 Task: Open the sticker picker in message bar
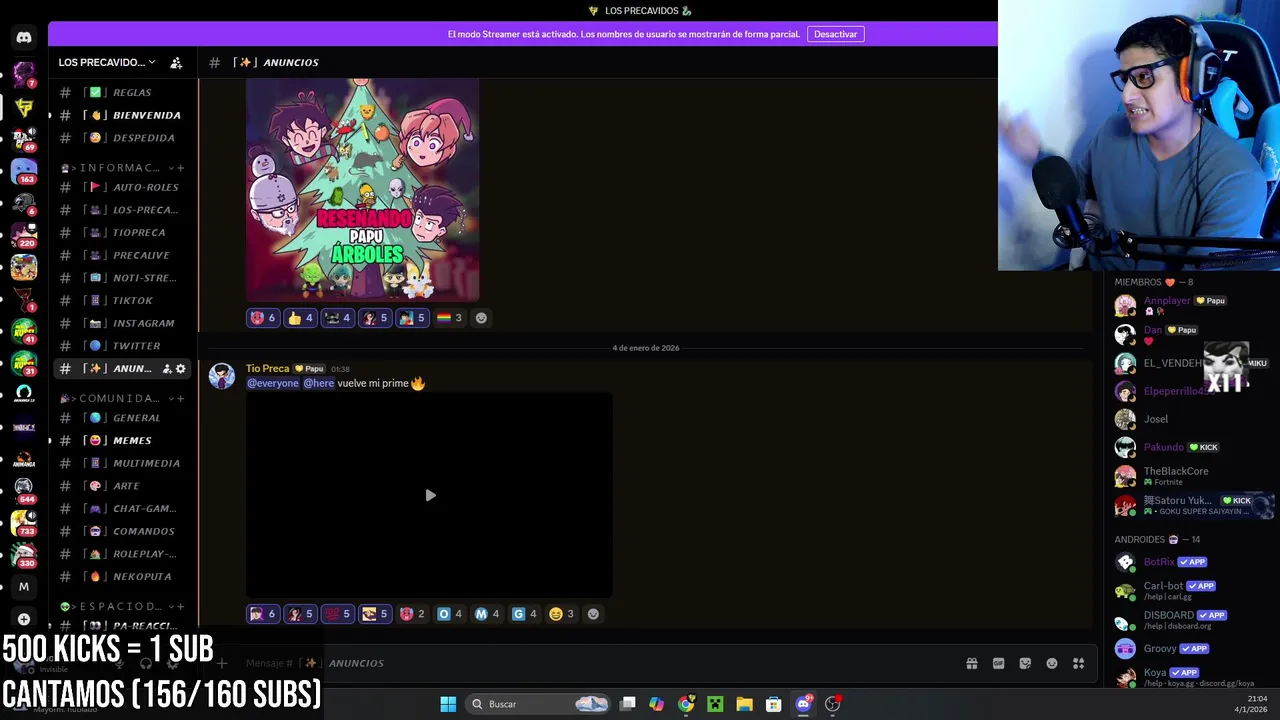point(1025,663)
